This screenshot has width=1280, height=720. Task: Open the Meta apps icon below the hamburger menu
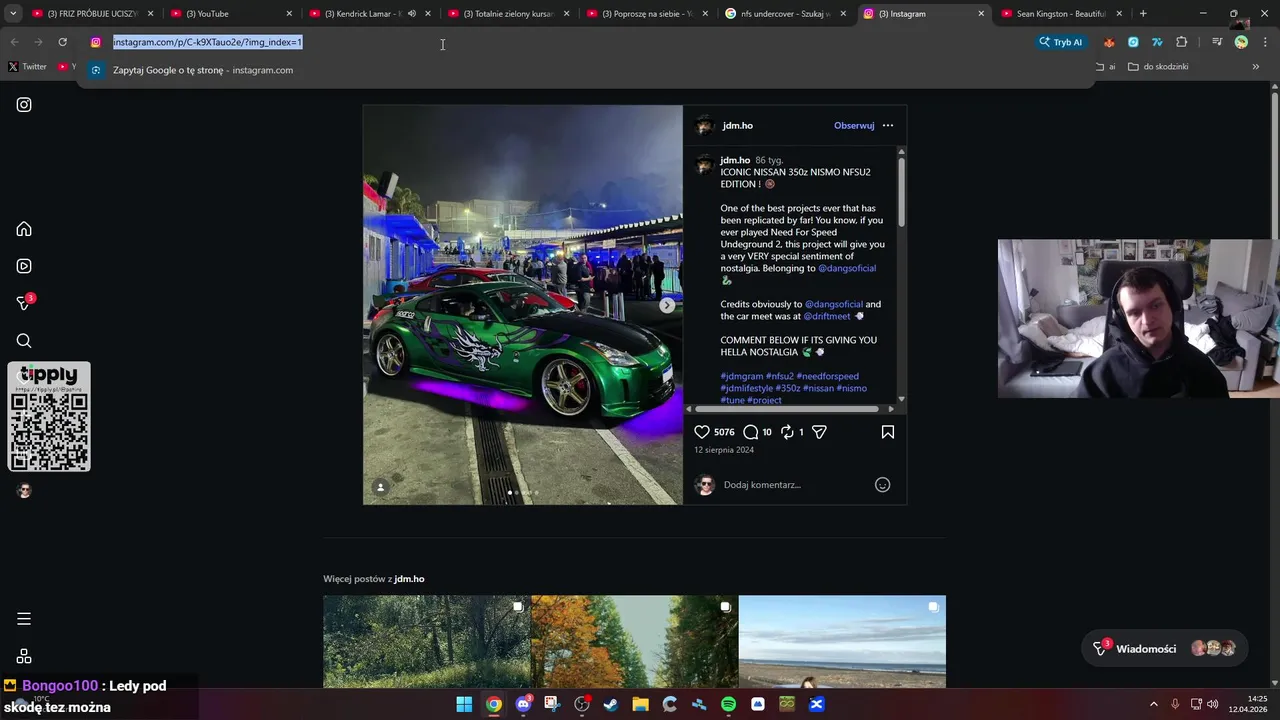[24, 656]
